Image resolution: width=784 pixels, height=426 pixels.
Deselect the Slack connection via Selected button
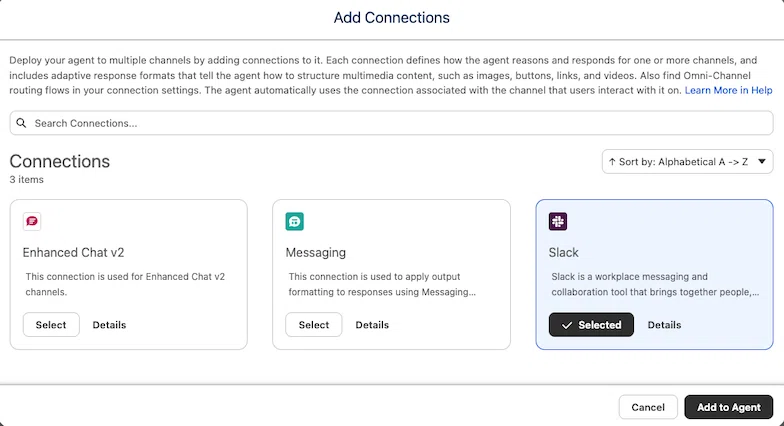click(x=591, y=325)
